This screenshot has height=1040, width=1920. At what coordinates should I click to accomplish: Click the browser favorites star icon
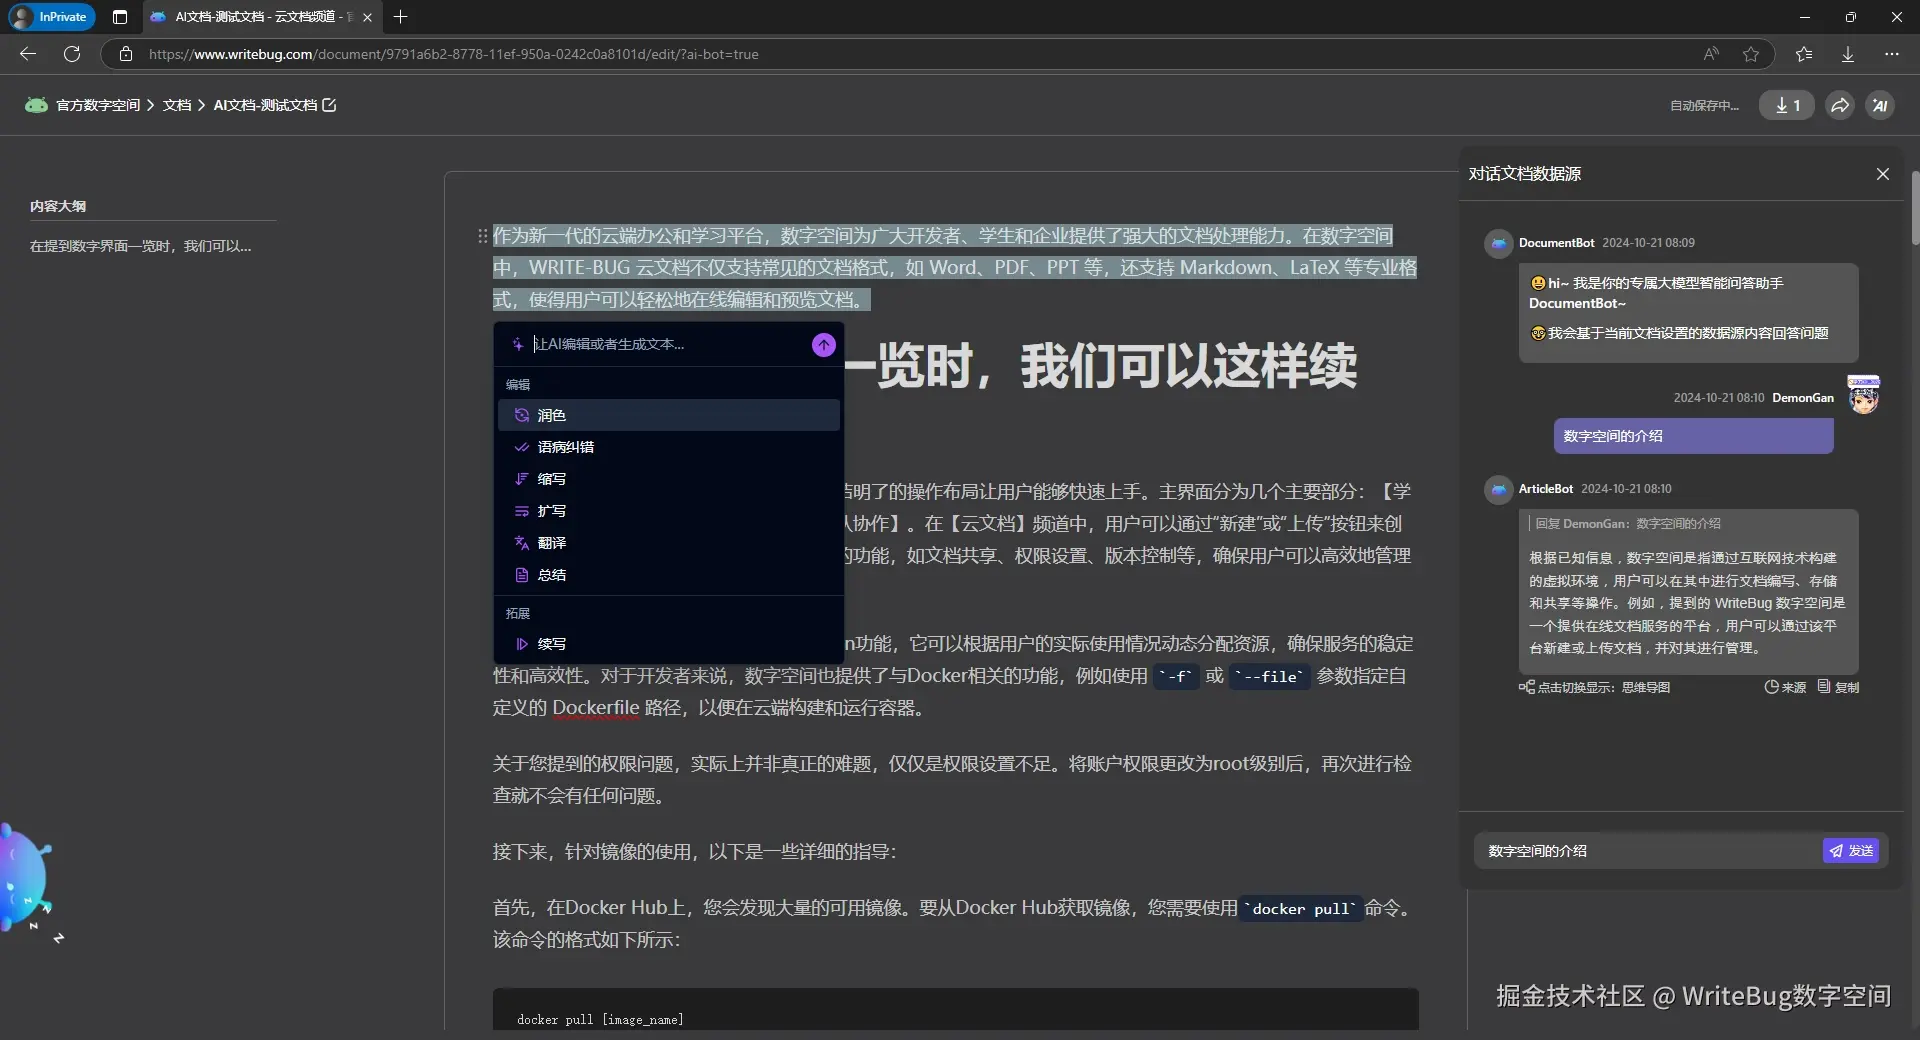pyautogui.click(x=1751, y=54)
